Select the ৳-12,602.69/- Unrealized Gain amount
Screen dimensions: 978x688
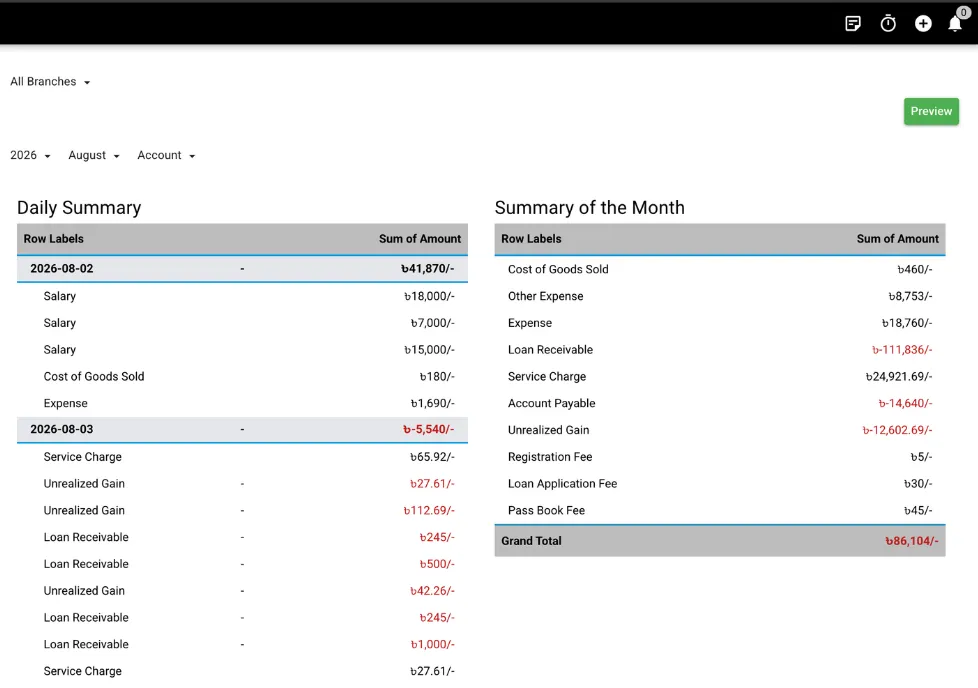coord(898,430)
